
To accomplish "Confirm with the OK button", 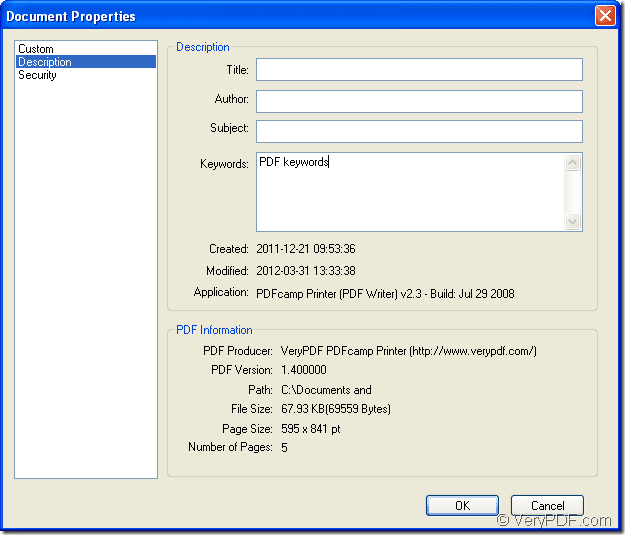I will (x=462, y=505).
